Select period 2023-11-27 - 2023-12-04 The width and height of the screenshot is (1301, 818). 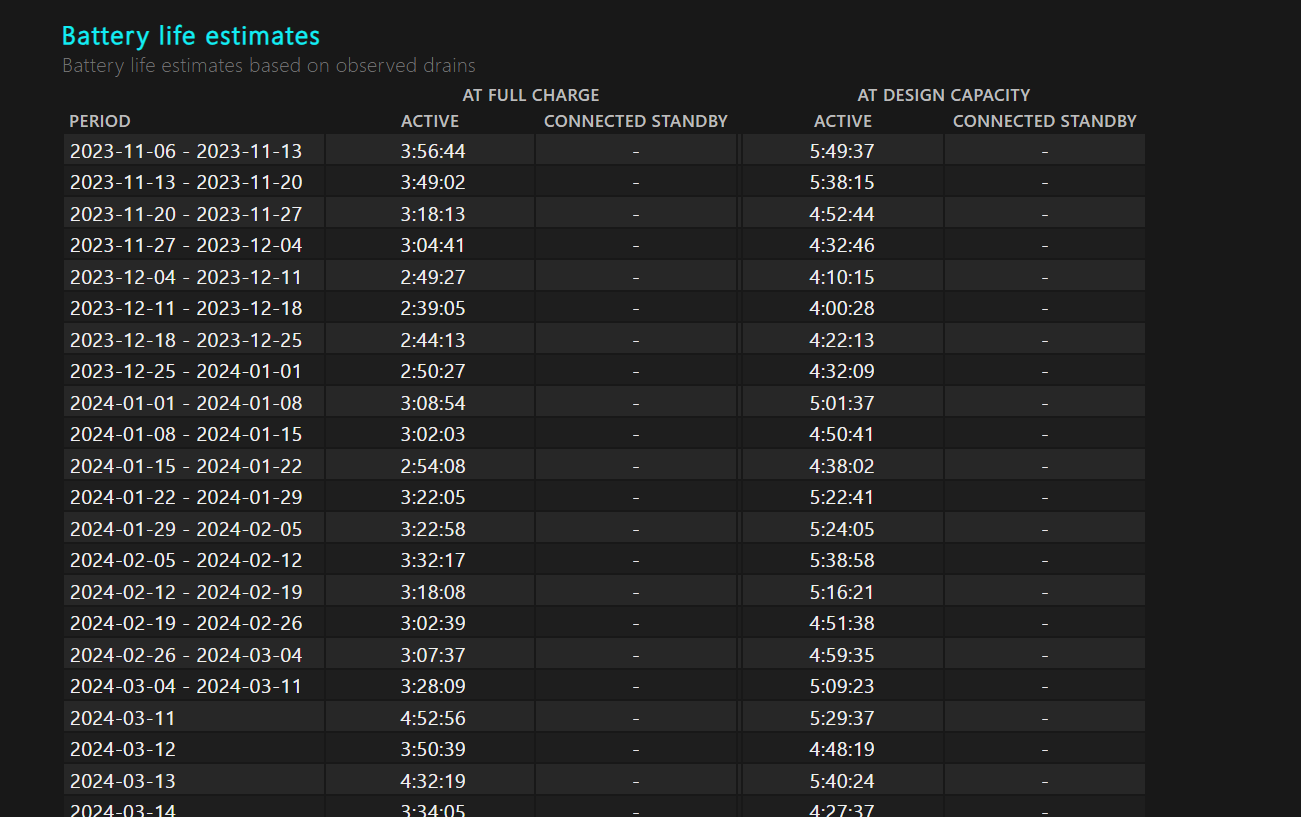pos(186,245)
